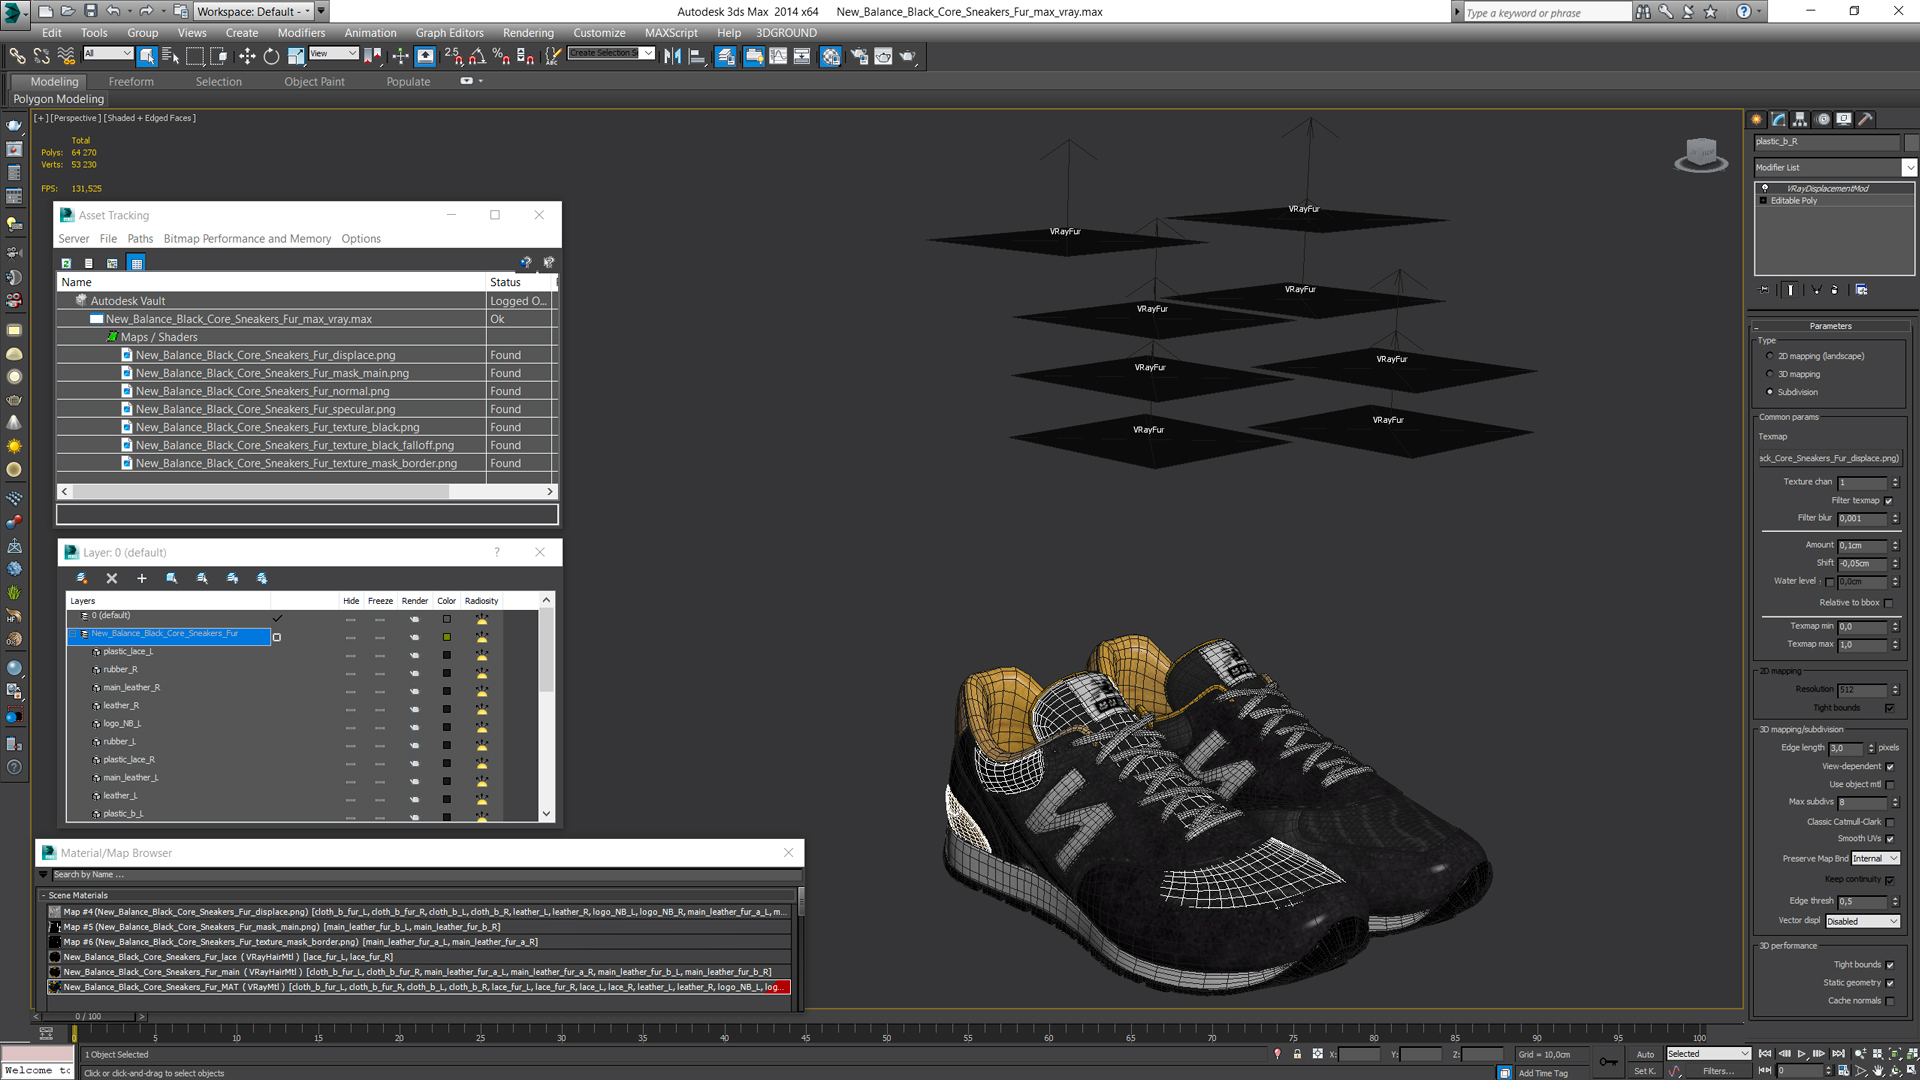Select the Subdivision type radio button
The width and height of the screenshot is (1920, 1080).
pos(1770,392)
